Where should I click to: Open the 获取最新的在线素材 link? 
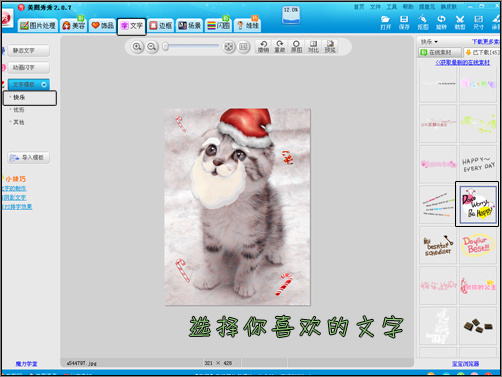pyautogui.click(x=462, y=63)
